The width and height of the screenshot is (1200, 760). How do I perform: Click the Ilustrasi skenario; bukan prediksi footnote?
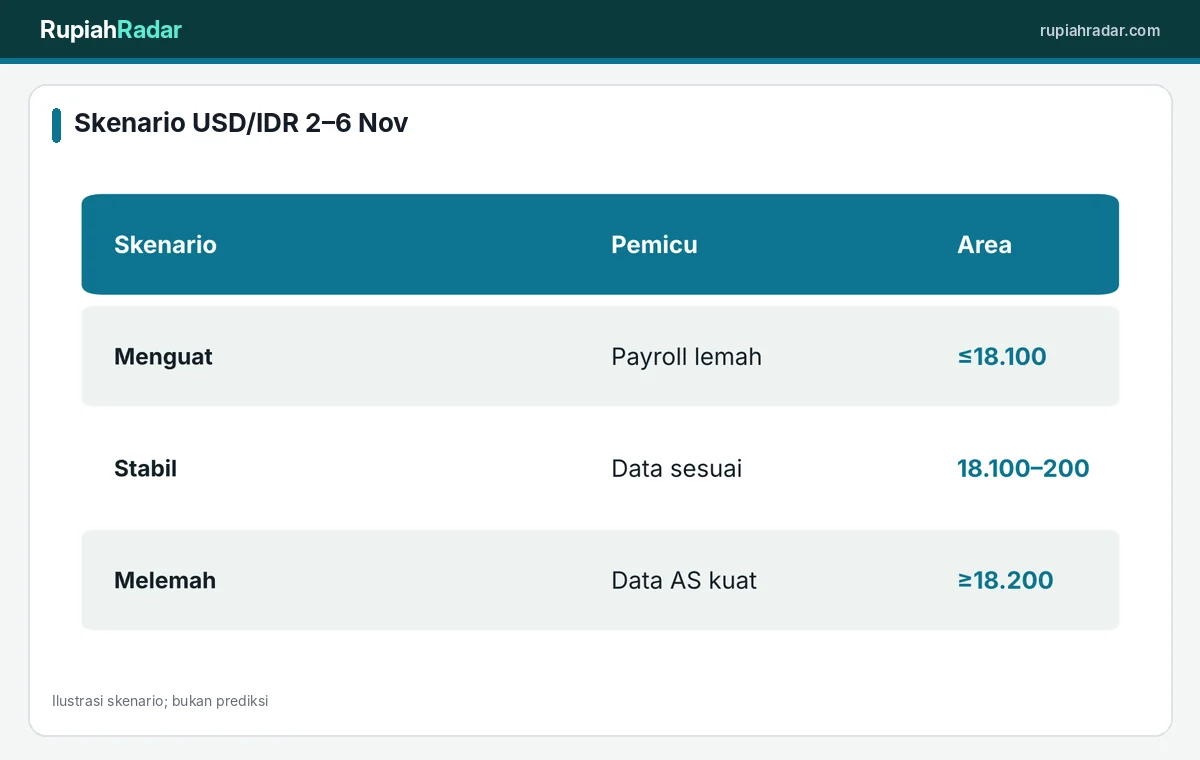[160, 701]
